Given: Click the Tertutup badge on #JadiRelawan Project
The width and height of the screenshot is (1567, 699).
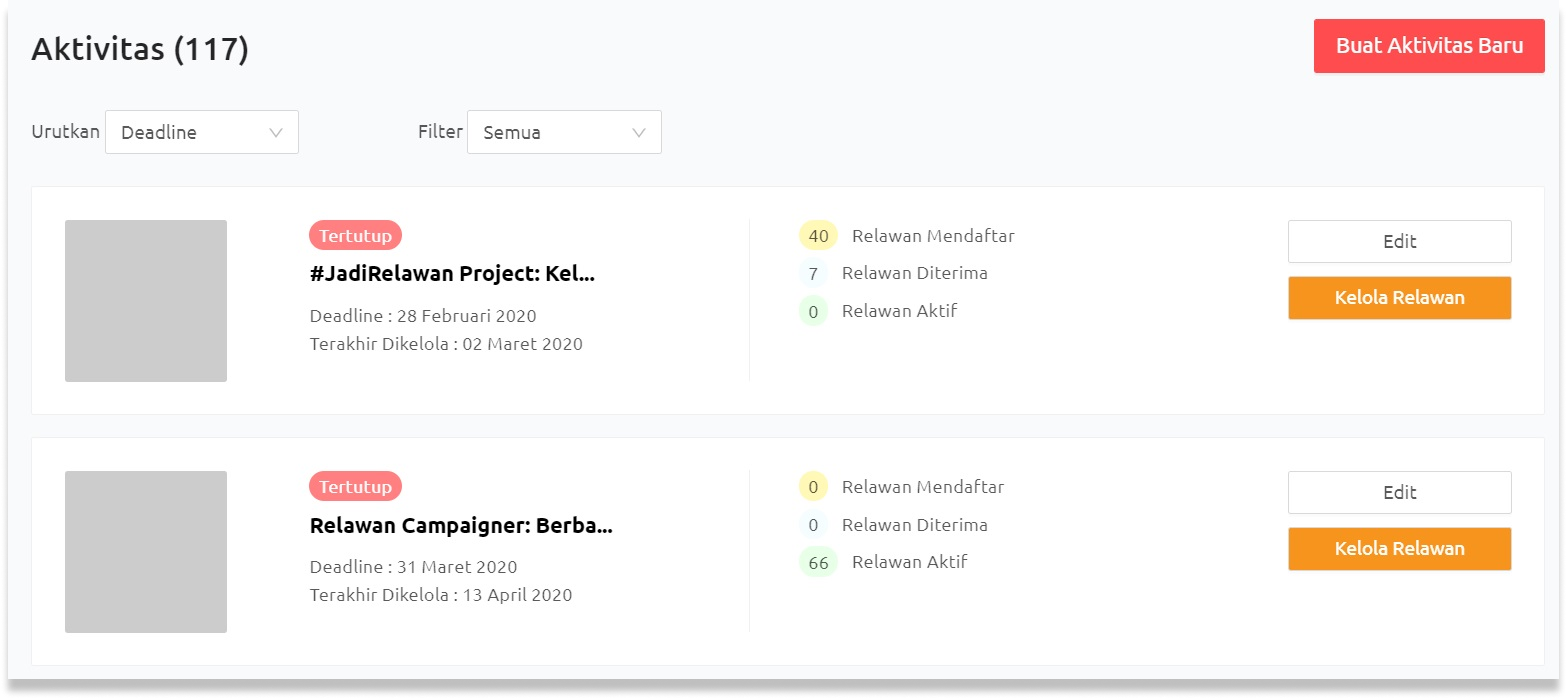Looking at the screenshot, I should [x=355, y=236].
